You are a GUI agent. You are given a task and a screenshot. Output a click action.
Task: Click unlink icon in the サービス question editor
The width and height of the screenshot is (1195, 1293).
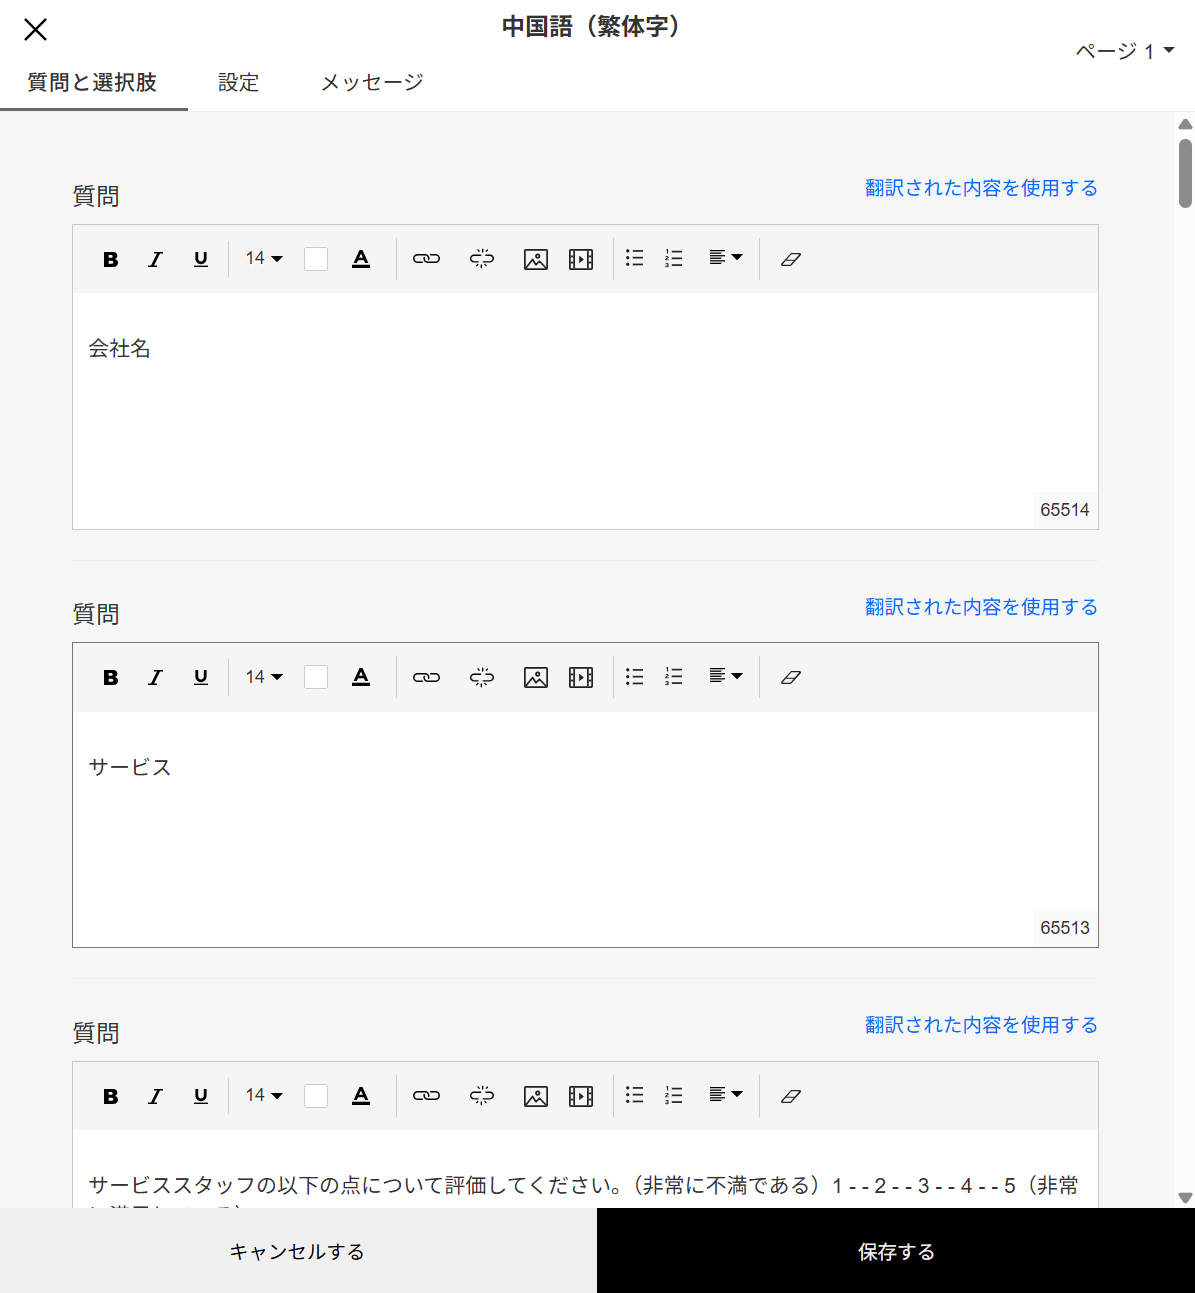tap(481, 678)
